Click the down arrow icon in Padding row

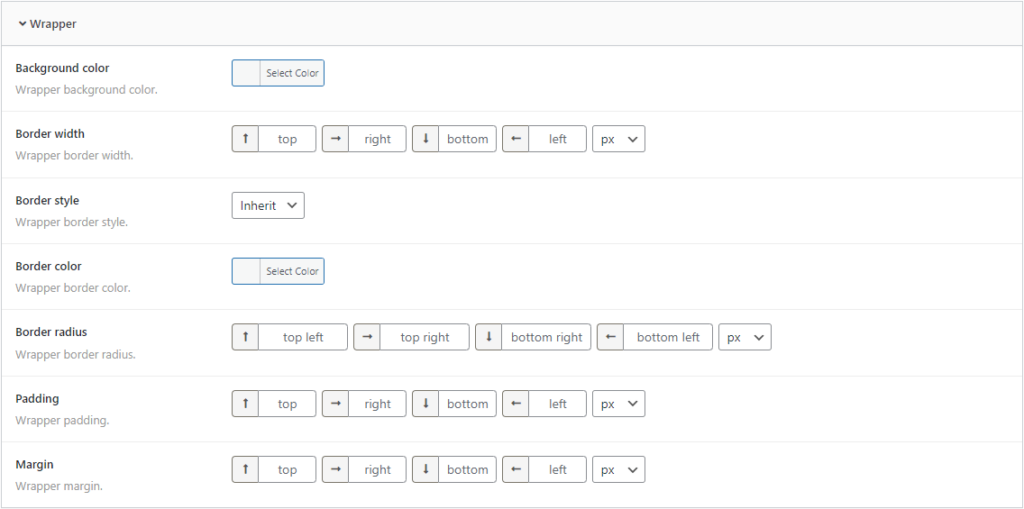click(x=426, y=404)
